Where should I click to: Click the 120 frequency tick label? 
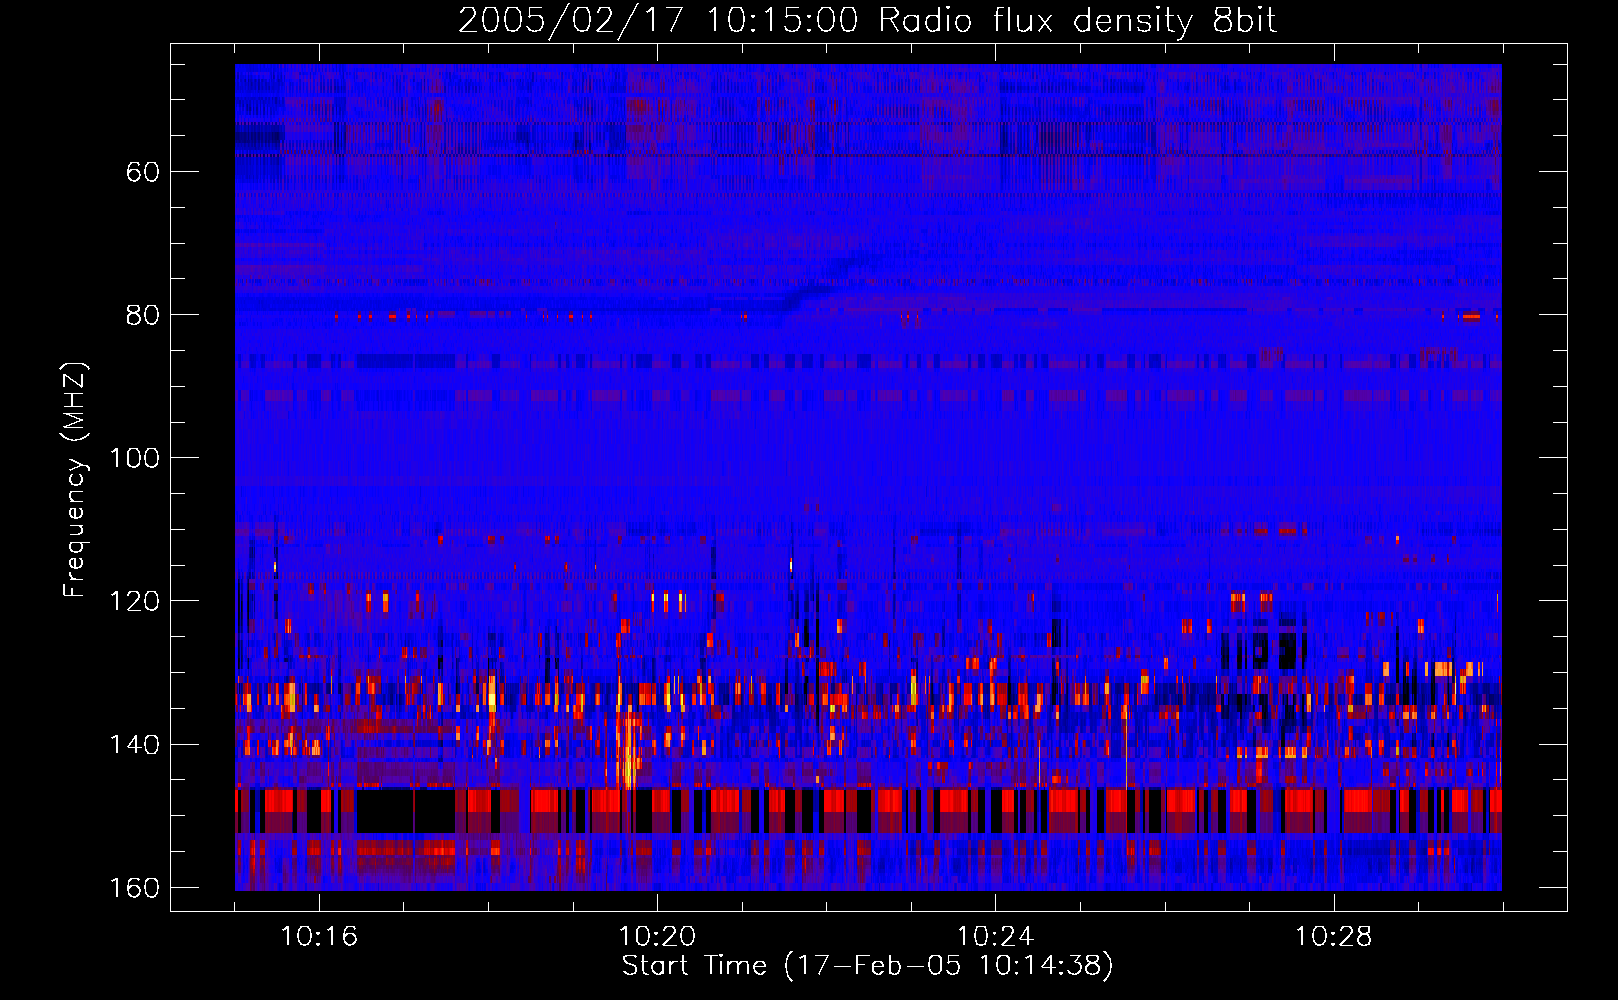coord(135,601)
